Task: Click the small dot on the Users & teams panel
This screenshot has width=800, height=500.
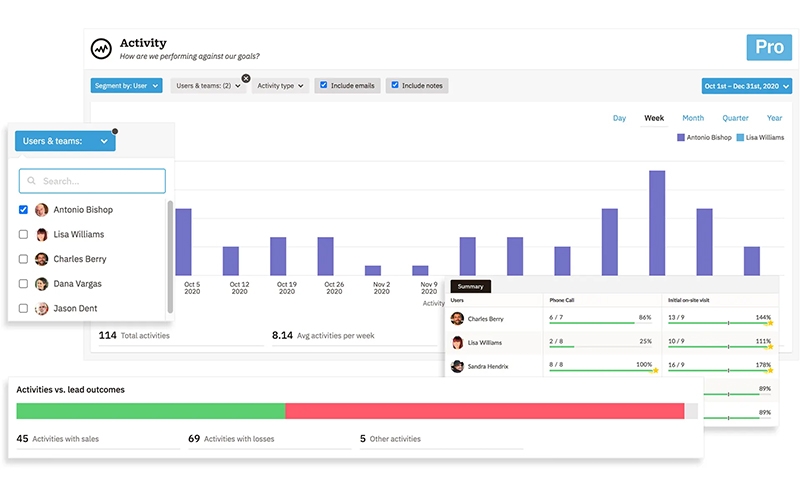Action: 115,131
